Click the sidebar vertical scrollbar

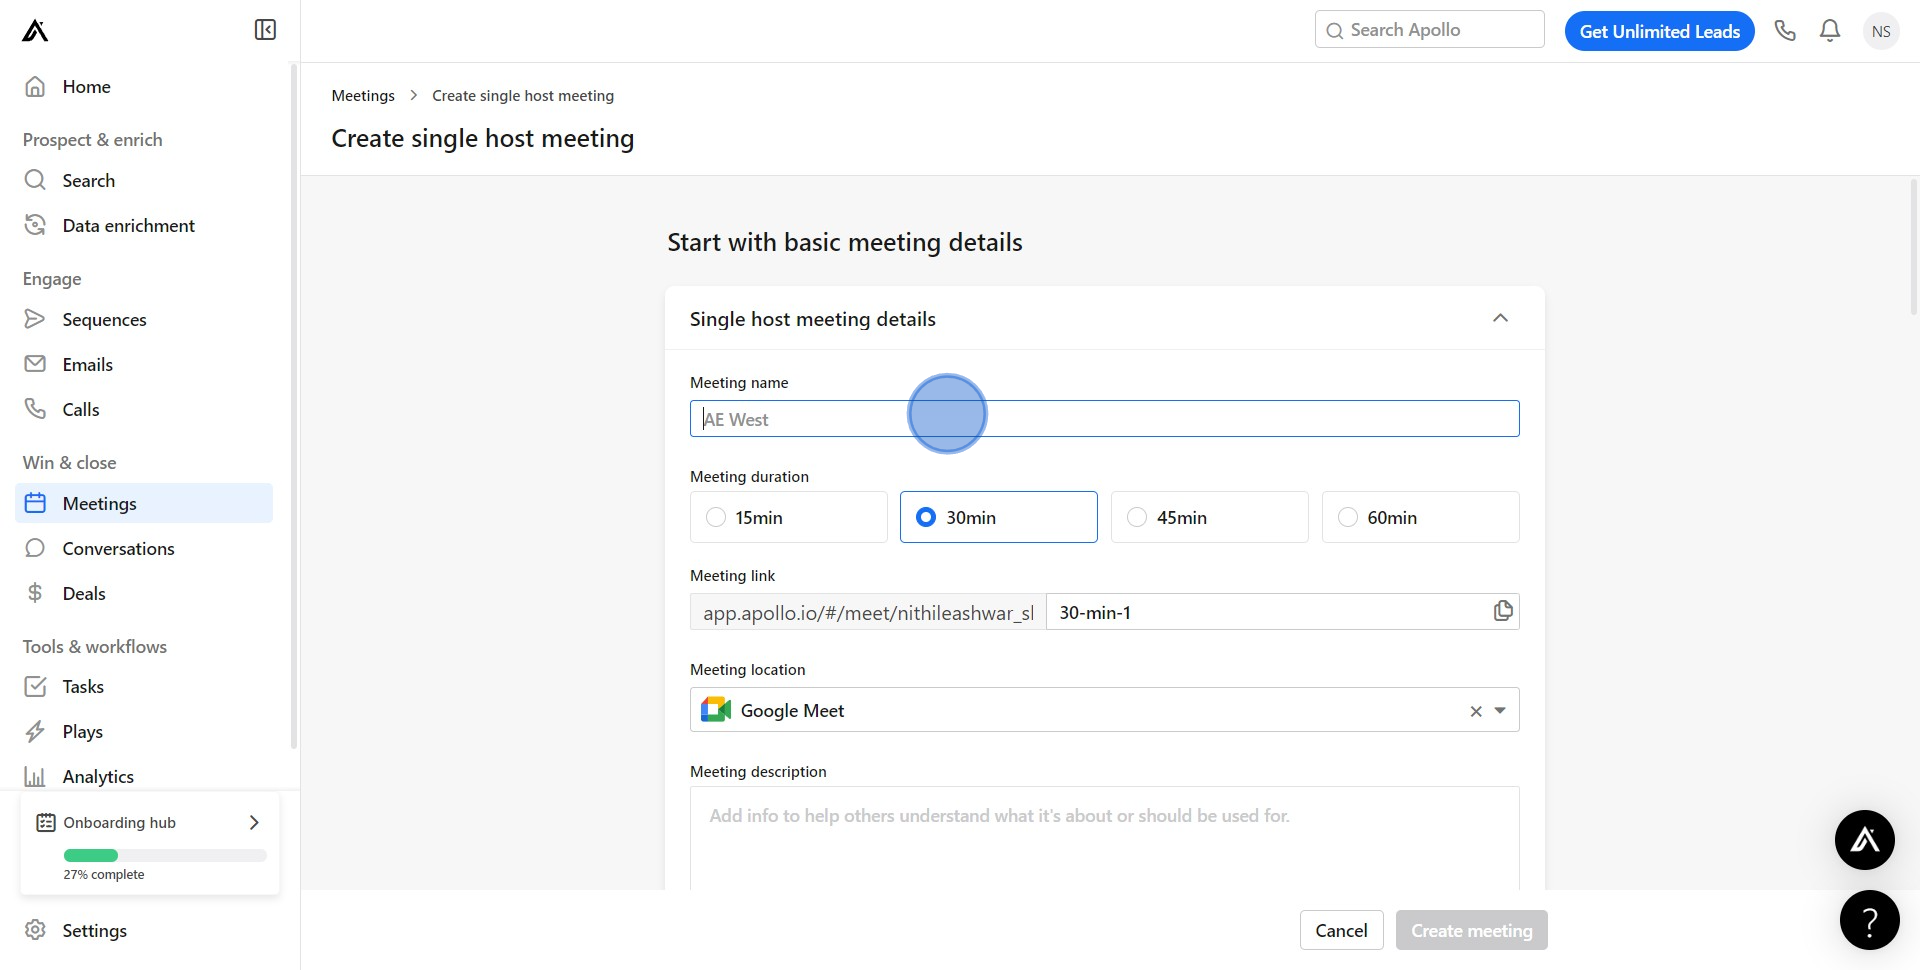click(293, 405)
